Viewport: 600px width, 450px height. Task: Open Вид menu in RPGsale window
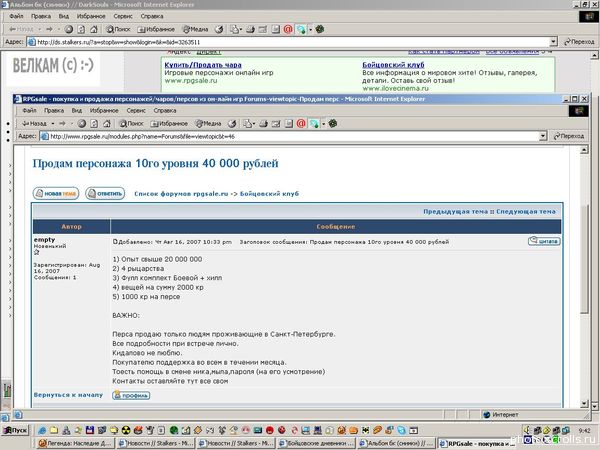(x=77, y=110)
